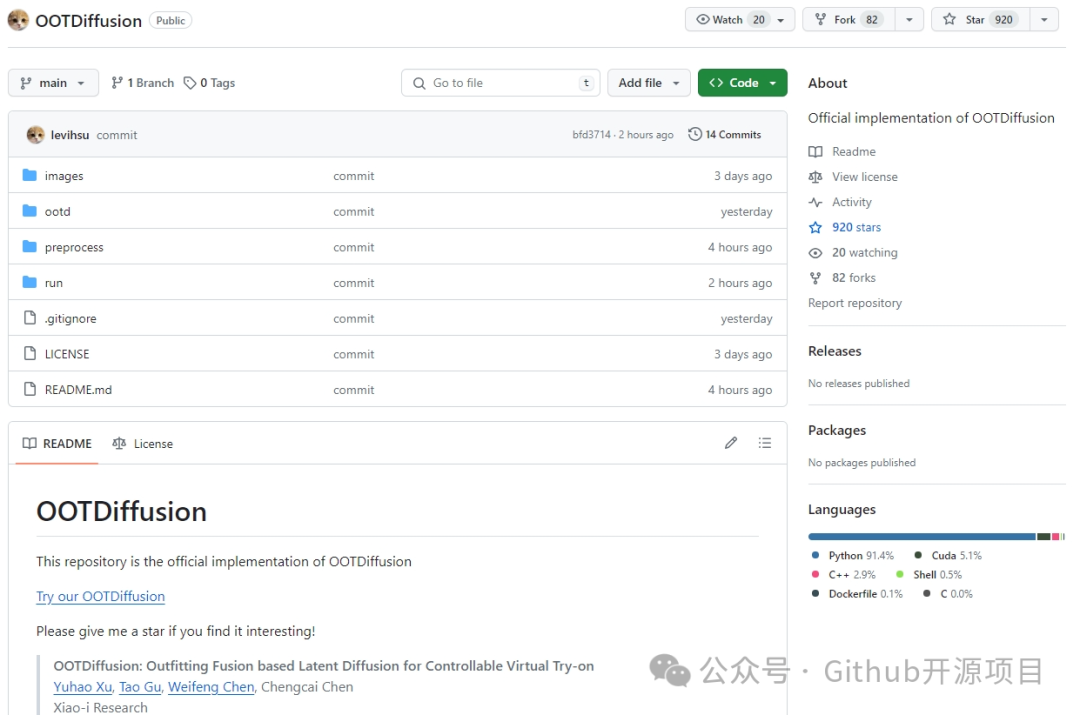
Task: Open commit hash bfd3714
Action: [592, 134]
